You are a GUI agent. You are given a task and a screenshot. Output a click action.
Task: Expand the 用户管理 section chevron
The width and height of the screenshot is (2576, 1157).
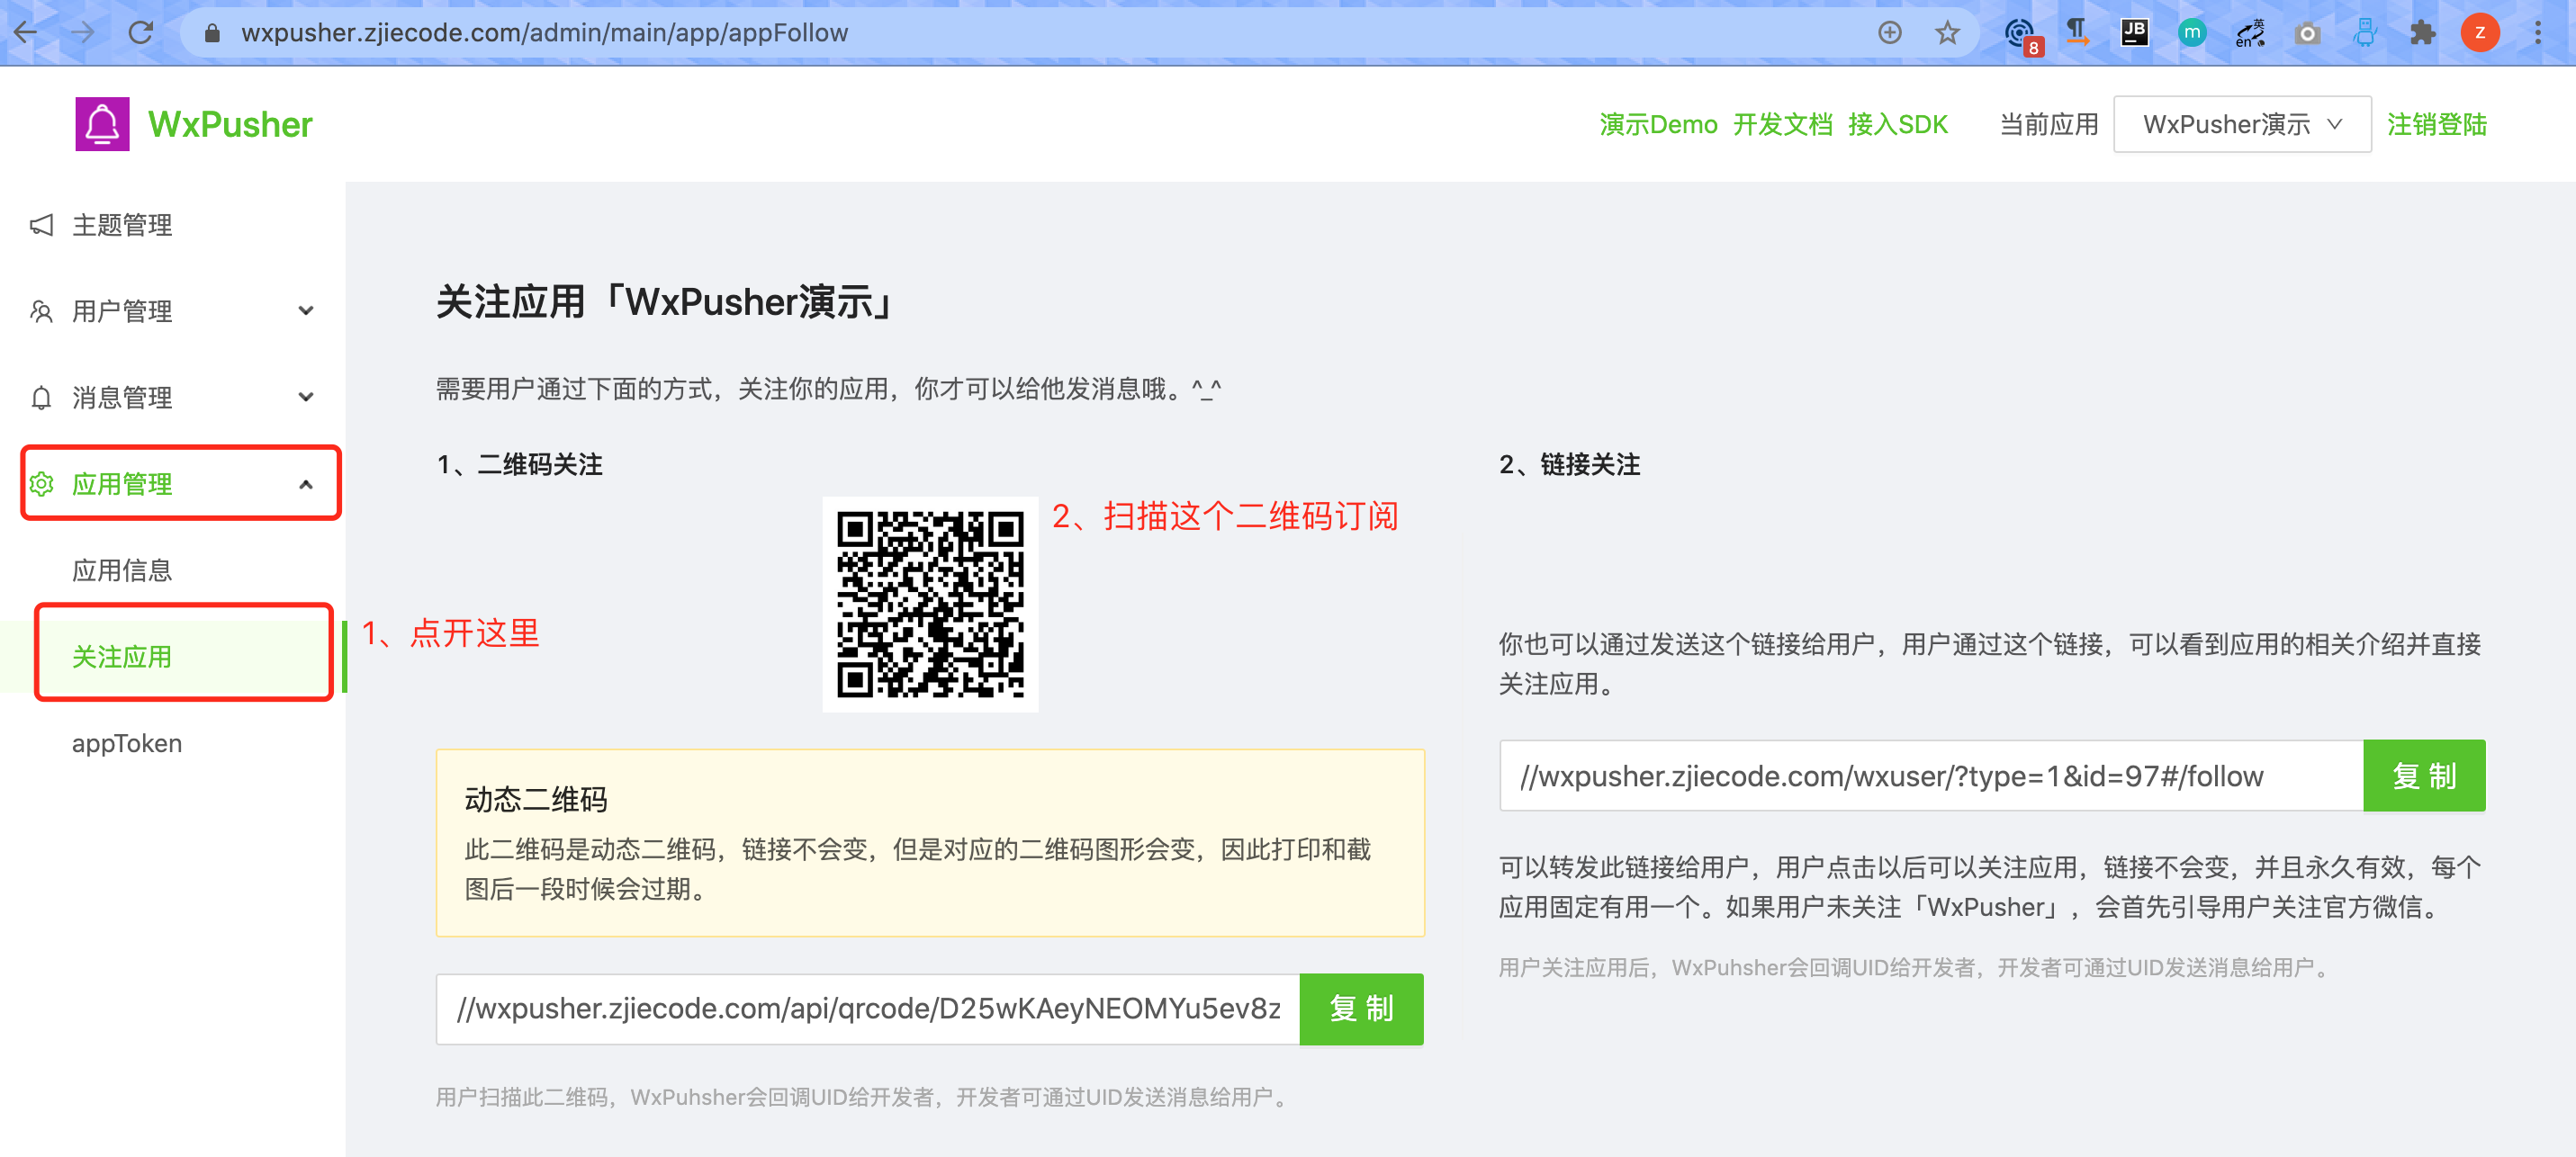coord(306,311)
